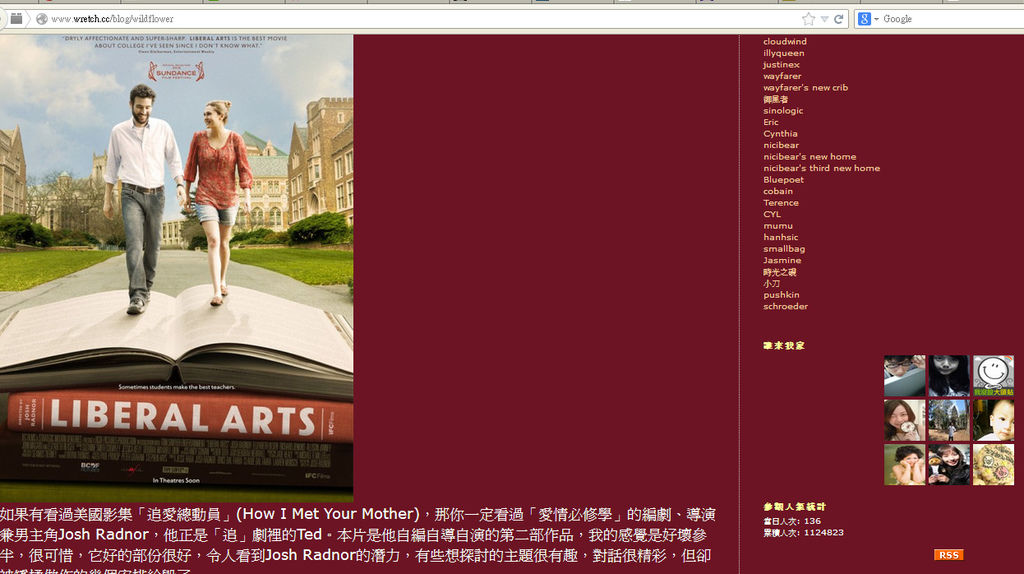Open avatar of woman resting chin on hands
Image resolution: width=1024 pixels, height=574 pixels.
(x=904, y=465)
